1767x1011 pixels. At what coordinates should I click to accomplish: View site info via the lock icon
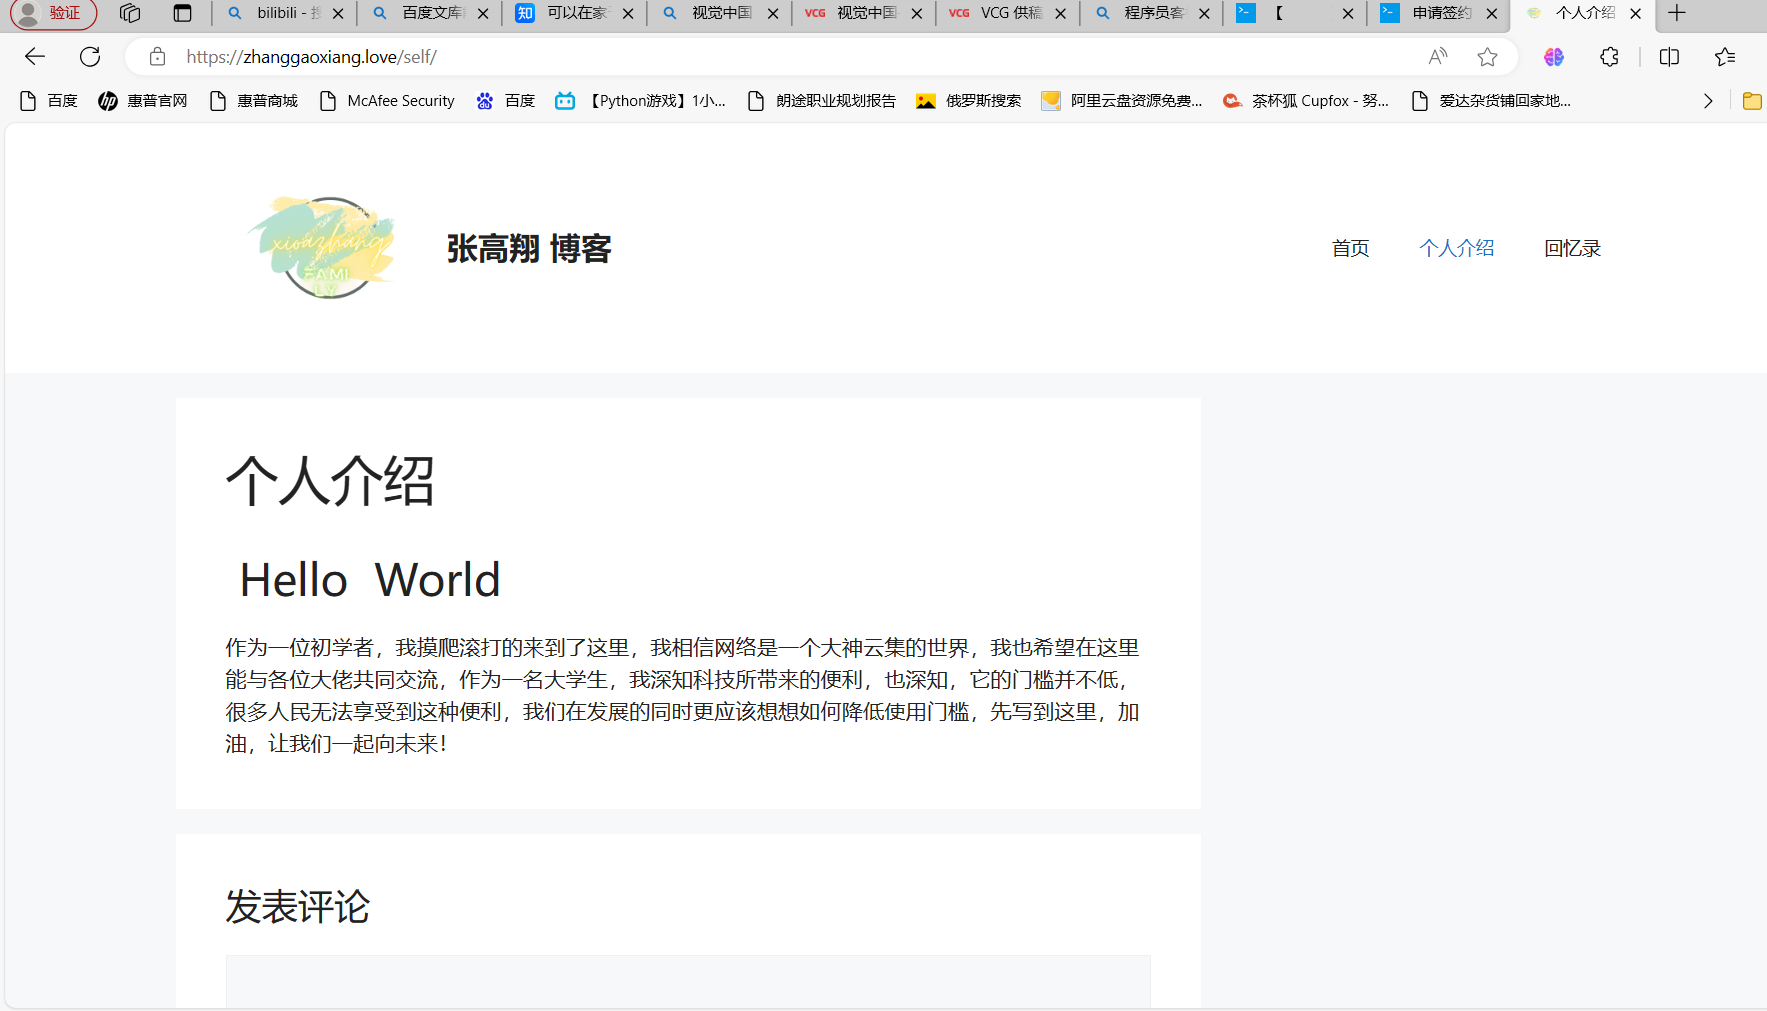(x=157, y=57)
